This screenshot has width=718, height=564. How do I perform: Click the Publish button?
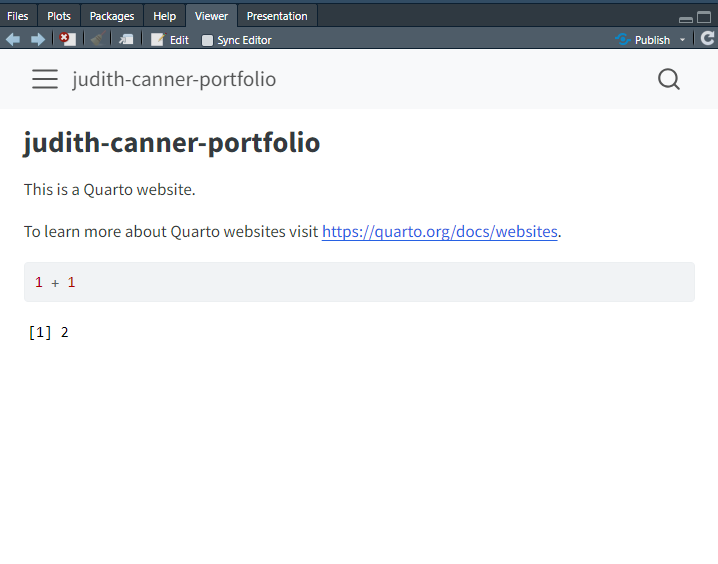click(x=643, y=40)
